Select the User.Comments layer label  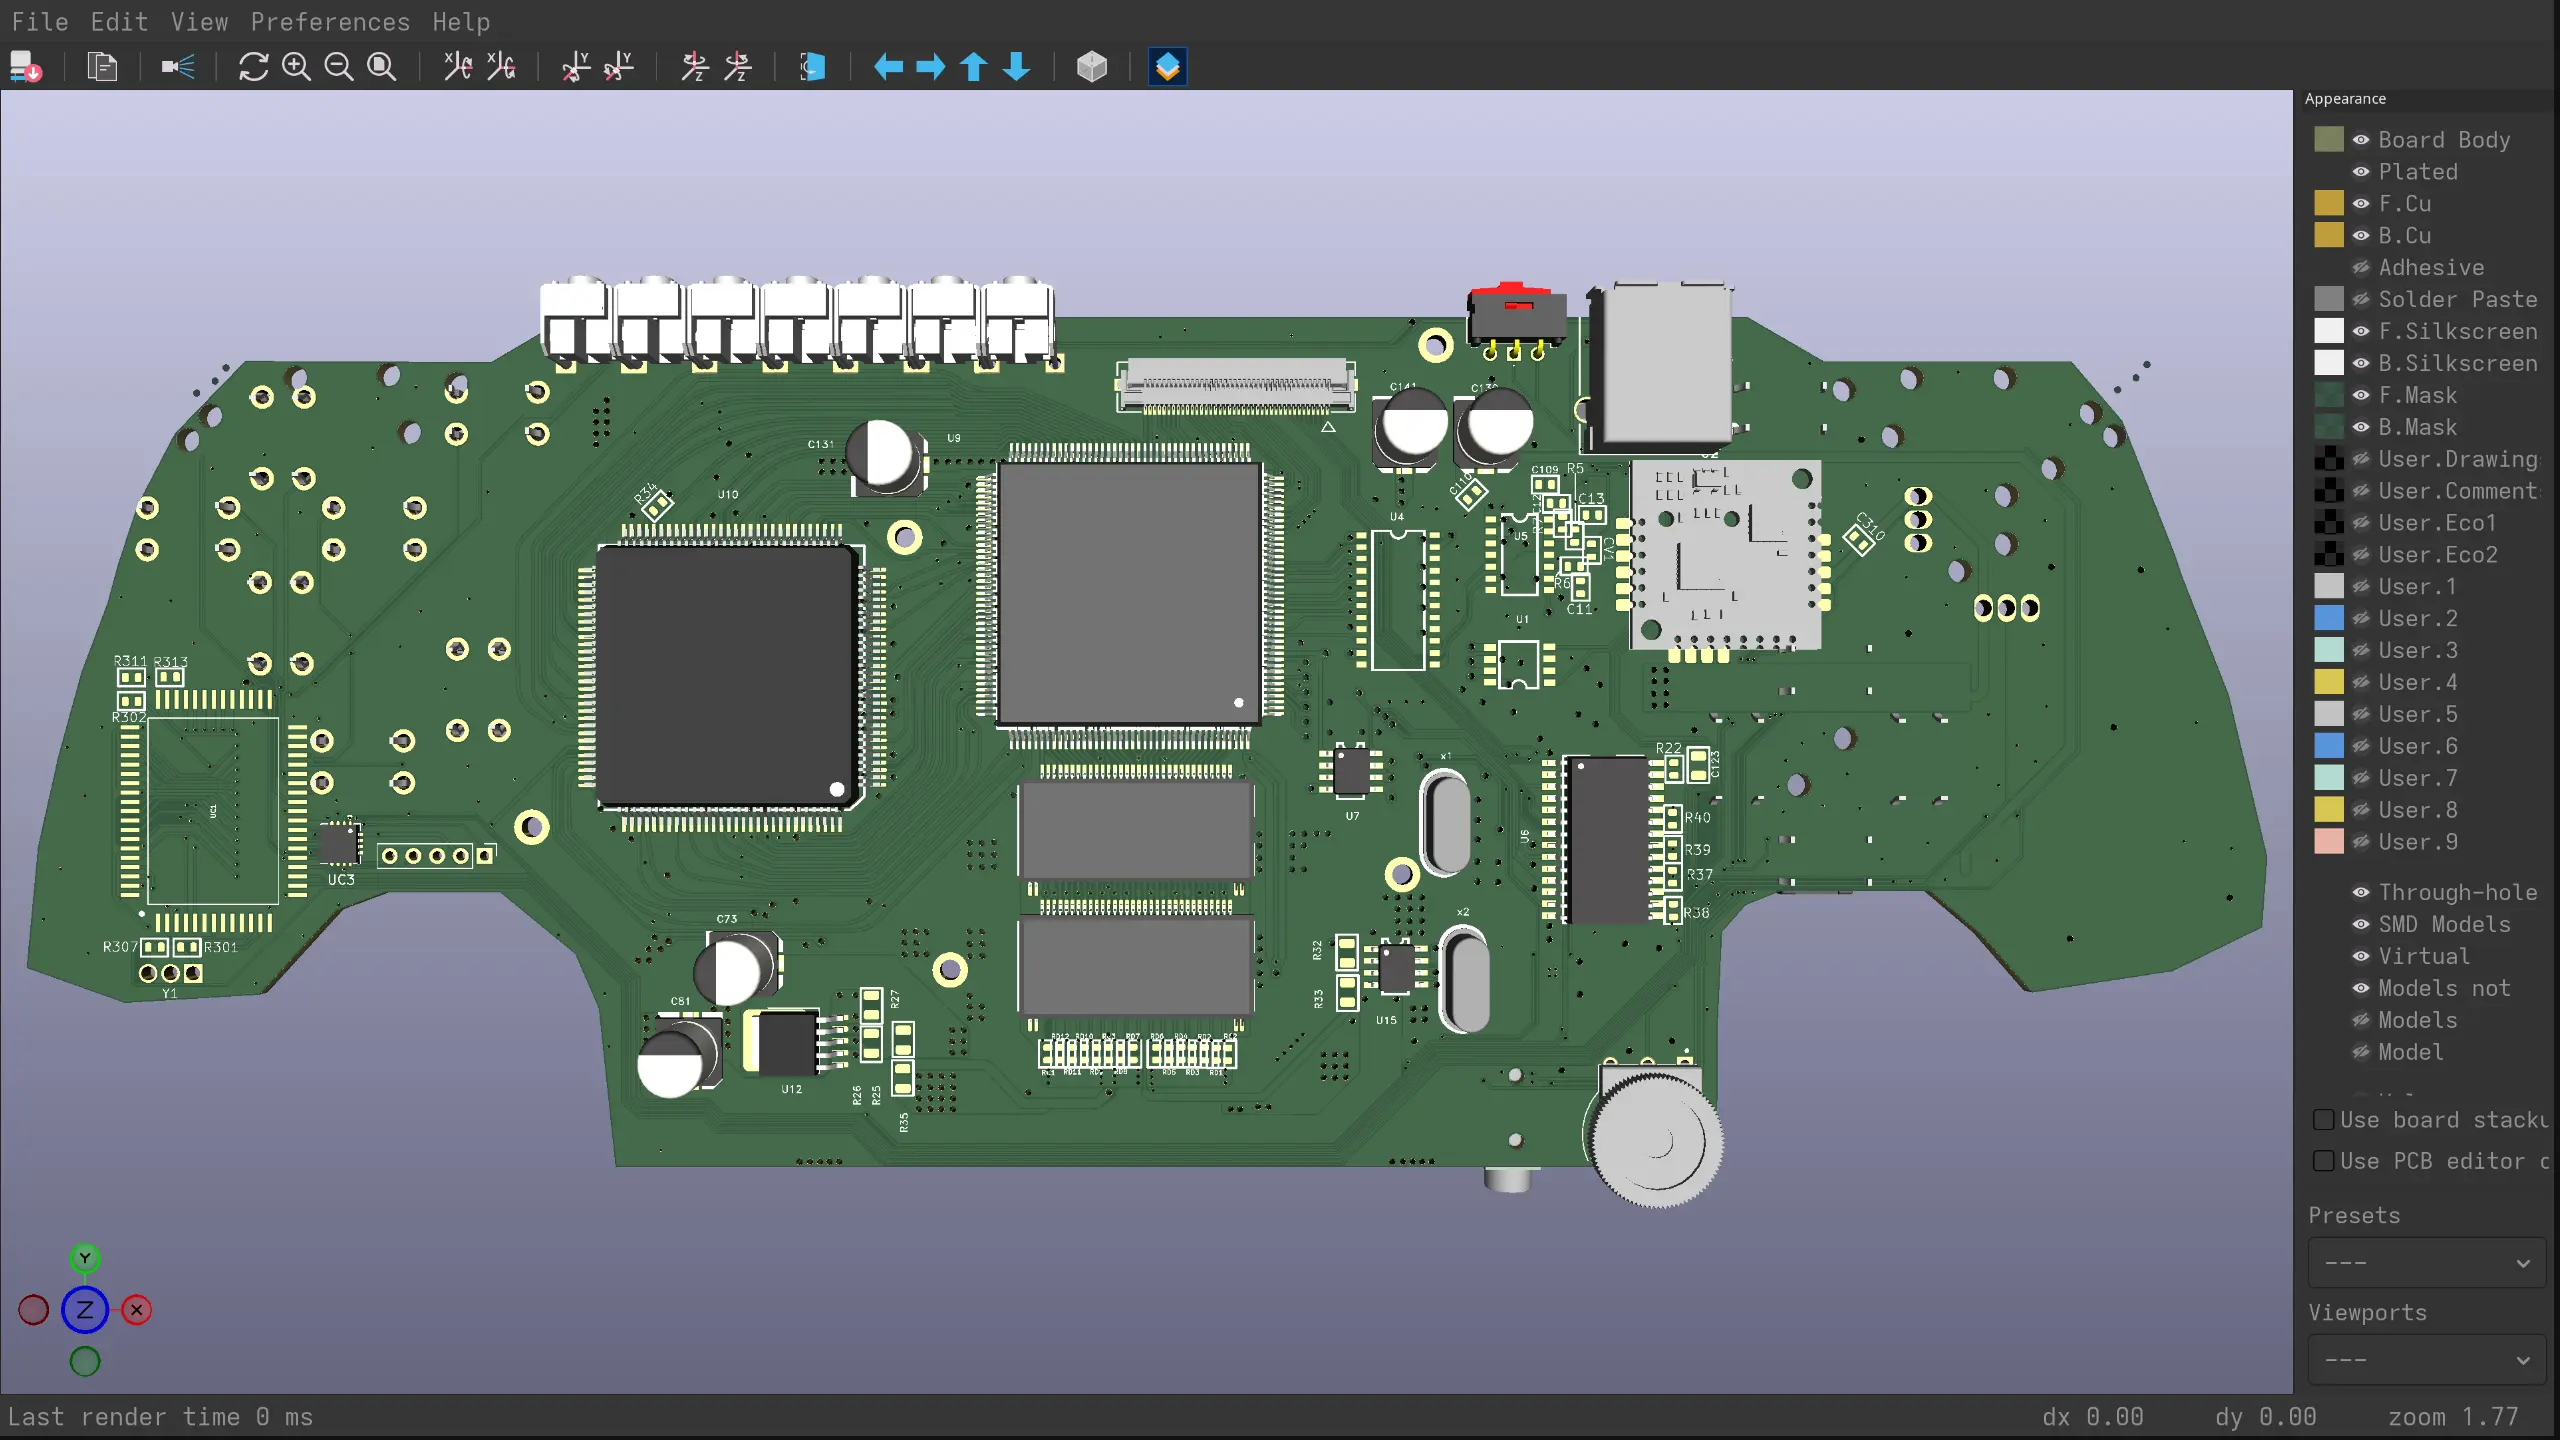click(2458, 491)
